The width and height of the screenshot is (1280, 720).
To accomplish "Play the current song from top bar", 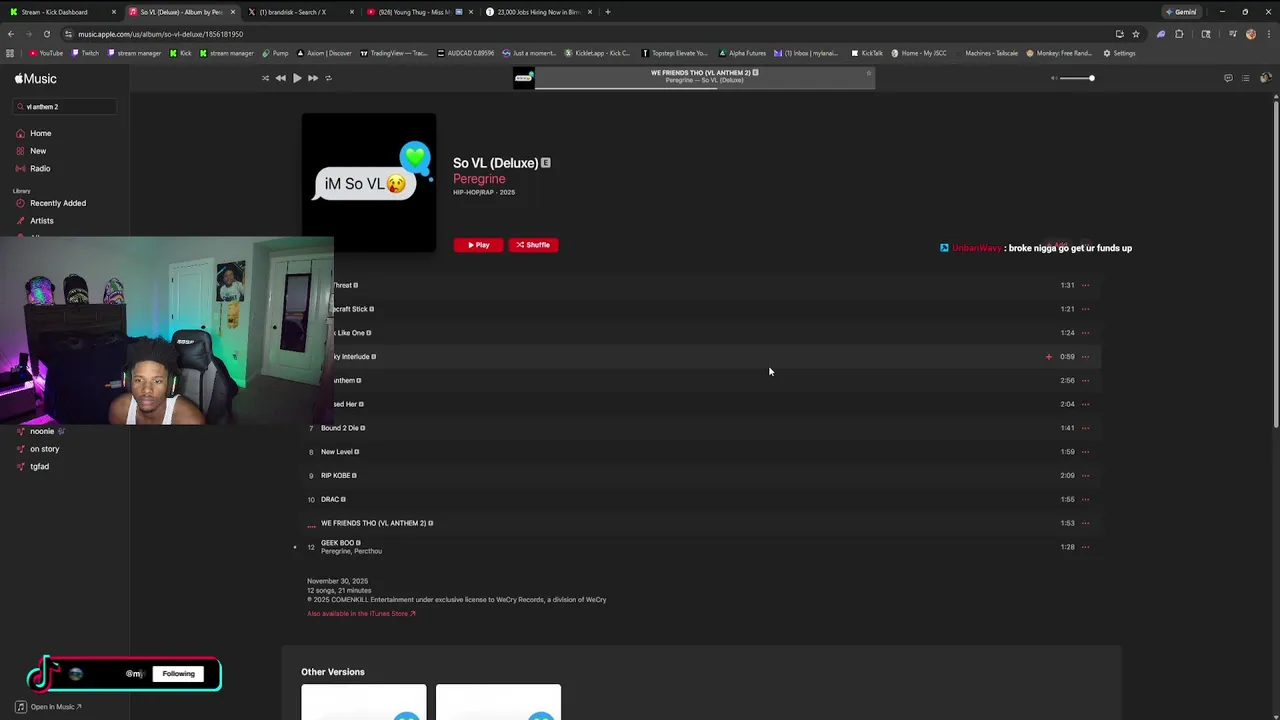I will point(297,78).
